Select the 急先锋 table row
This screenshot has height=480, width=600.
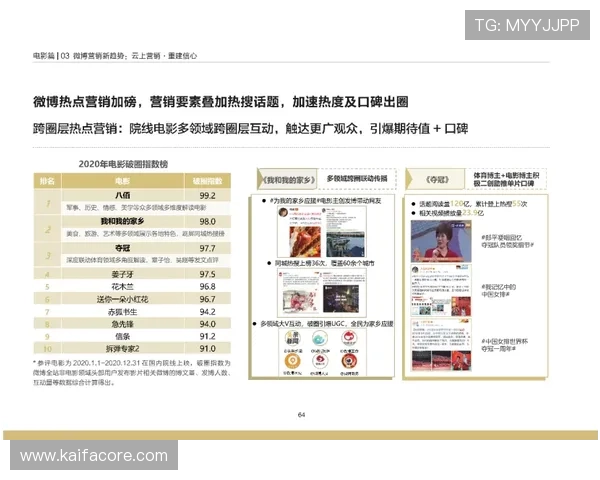[x=132, y=324]
